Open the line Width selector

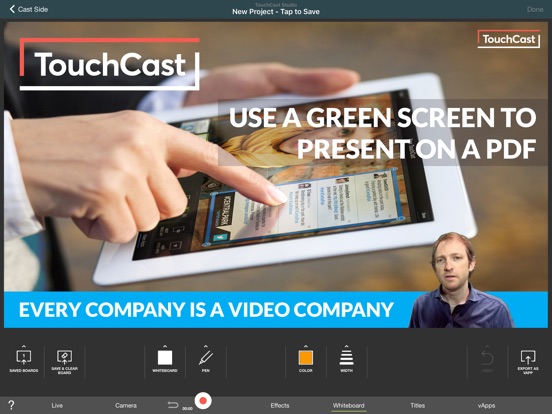pos(346,358)
